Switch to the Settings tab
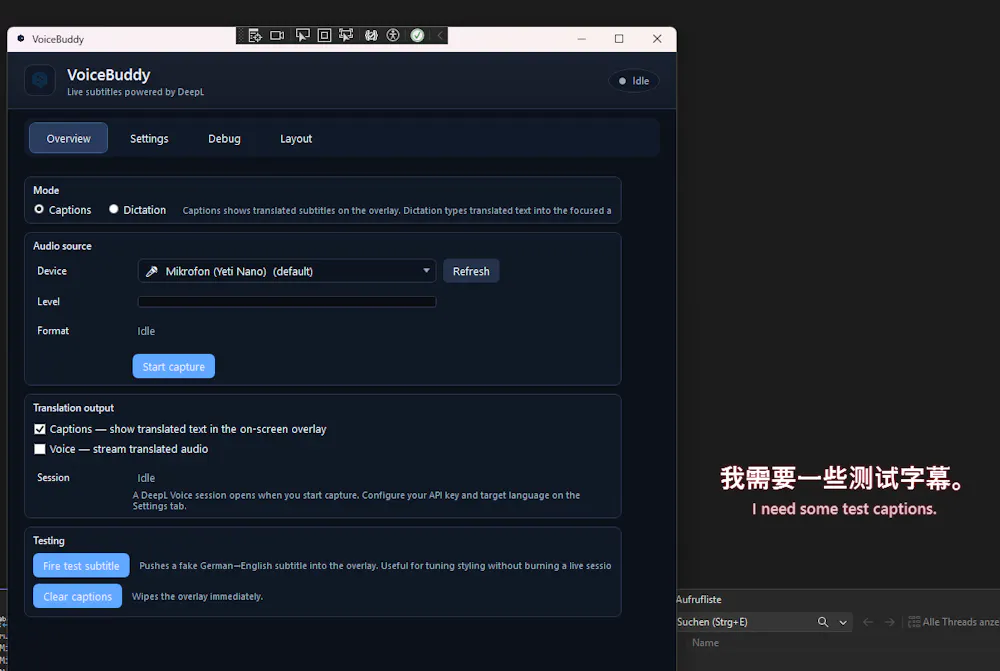Screen dimensions: 1000x671 149,138
